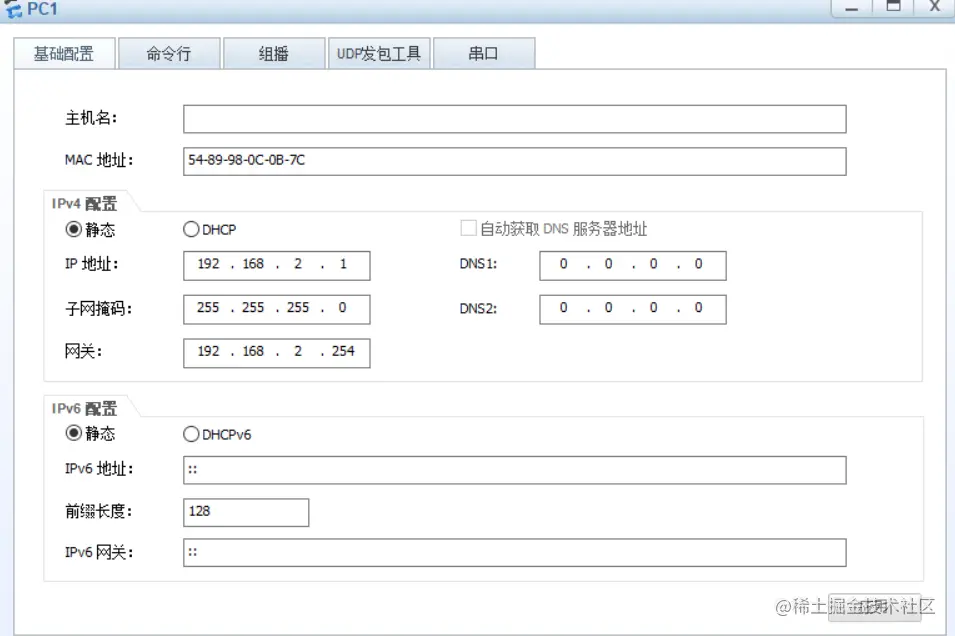
Task: Click the IPv6 地址 input field
Action: click(515, 470)
